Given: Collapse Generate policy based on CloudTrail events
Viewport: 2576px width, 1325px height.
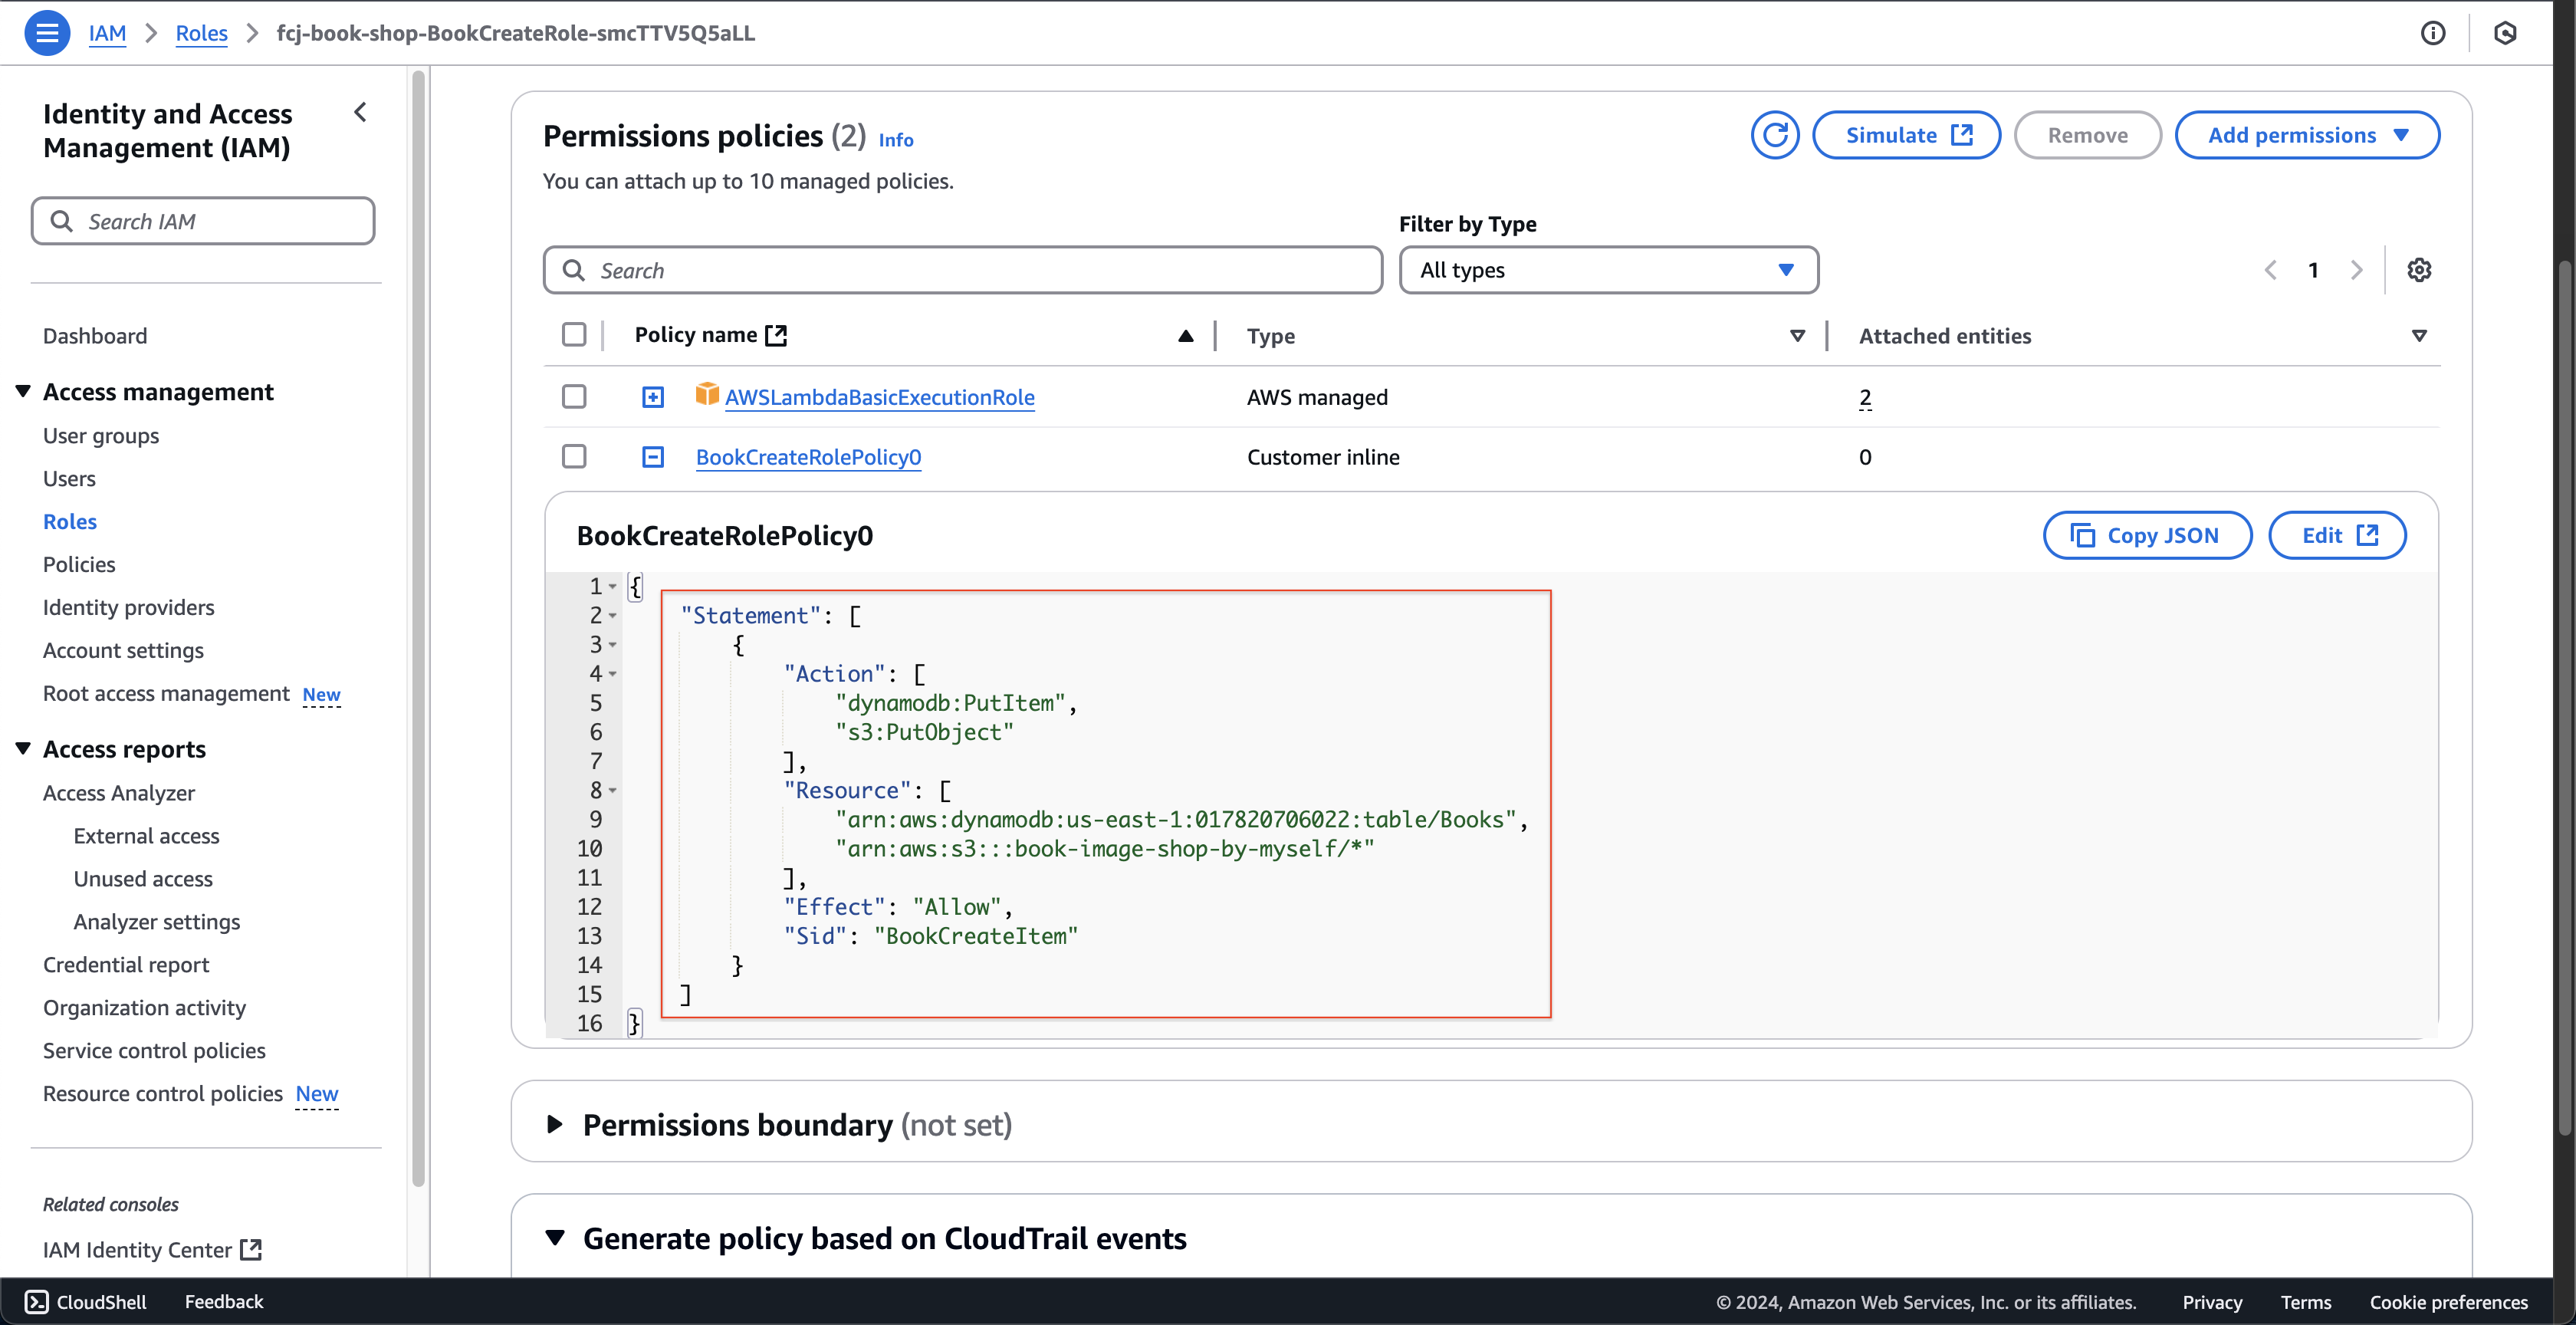Looking at the screenshot, I should [x=555, y=1238].
